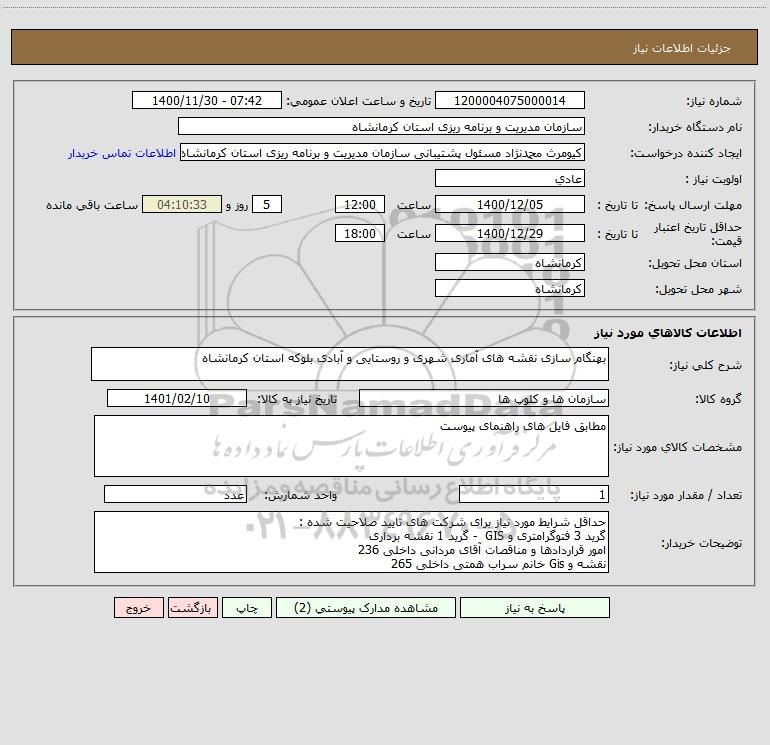Open اطلاعات تماس خریدار link

tap(122, 153)
